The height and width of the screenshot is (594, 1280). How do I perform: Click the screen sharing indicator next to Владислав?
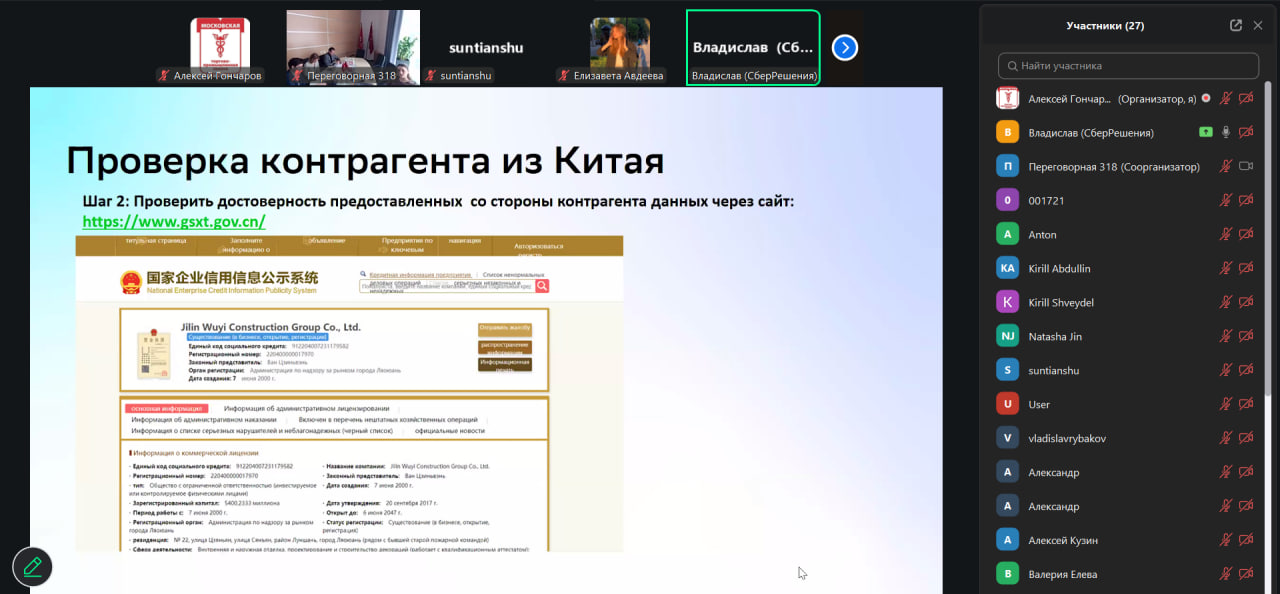pyautogui.click(x=1205, y=132)
